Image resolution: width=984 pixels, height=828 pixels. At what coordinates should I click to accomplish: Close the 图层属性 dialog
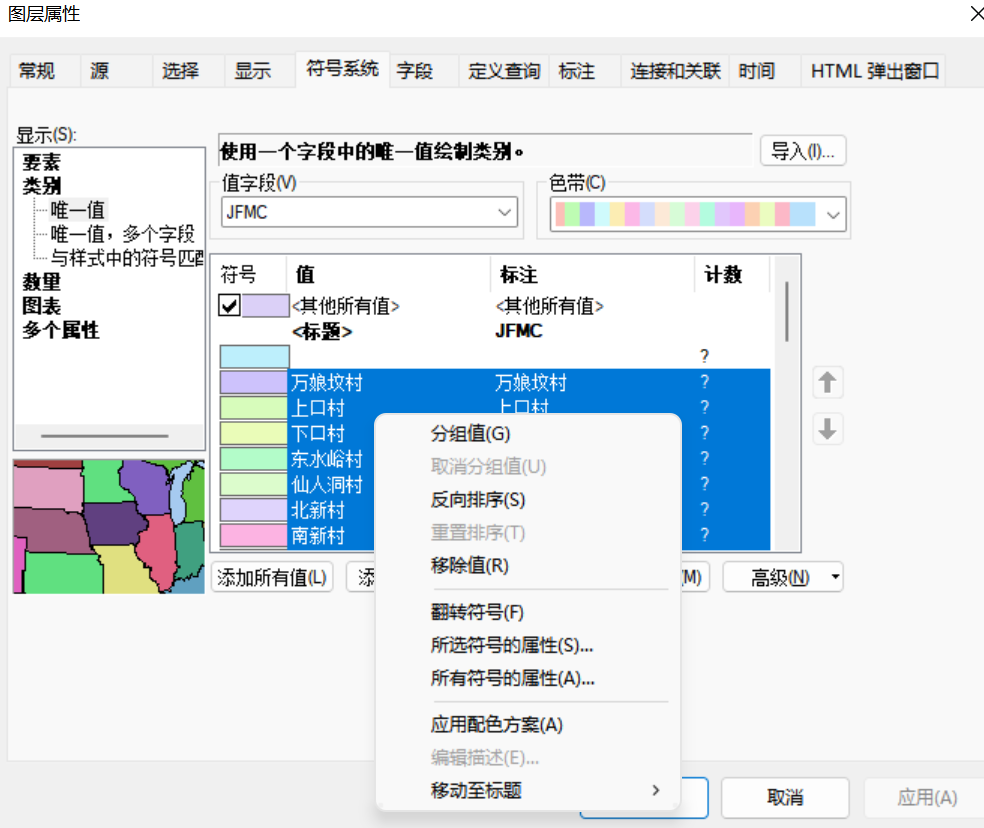coord(975,13)
